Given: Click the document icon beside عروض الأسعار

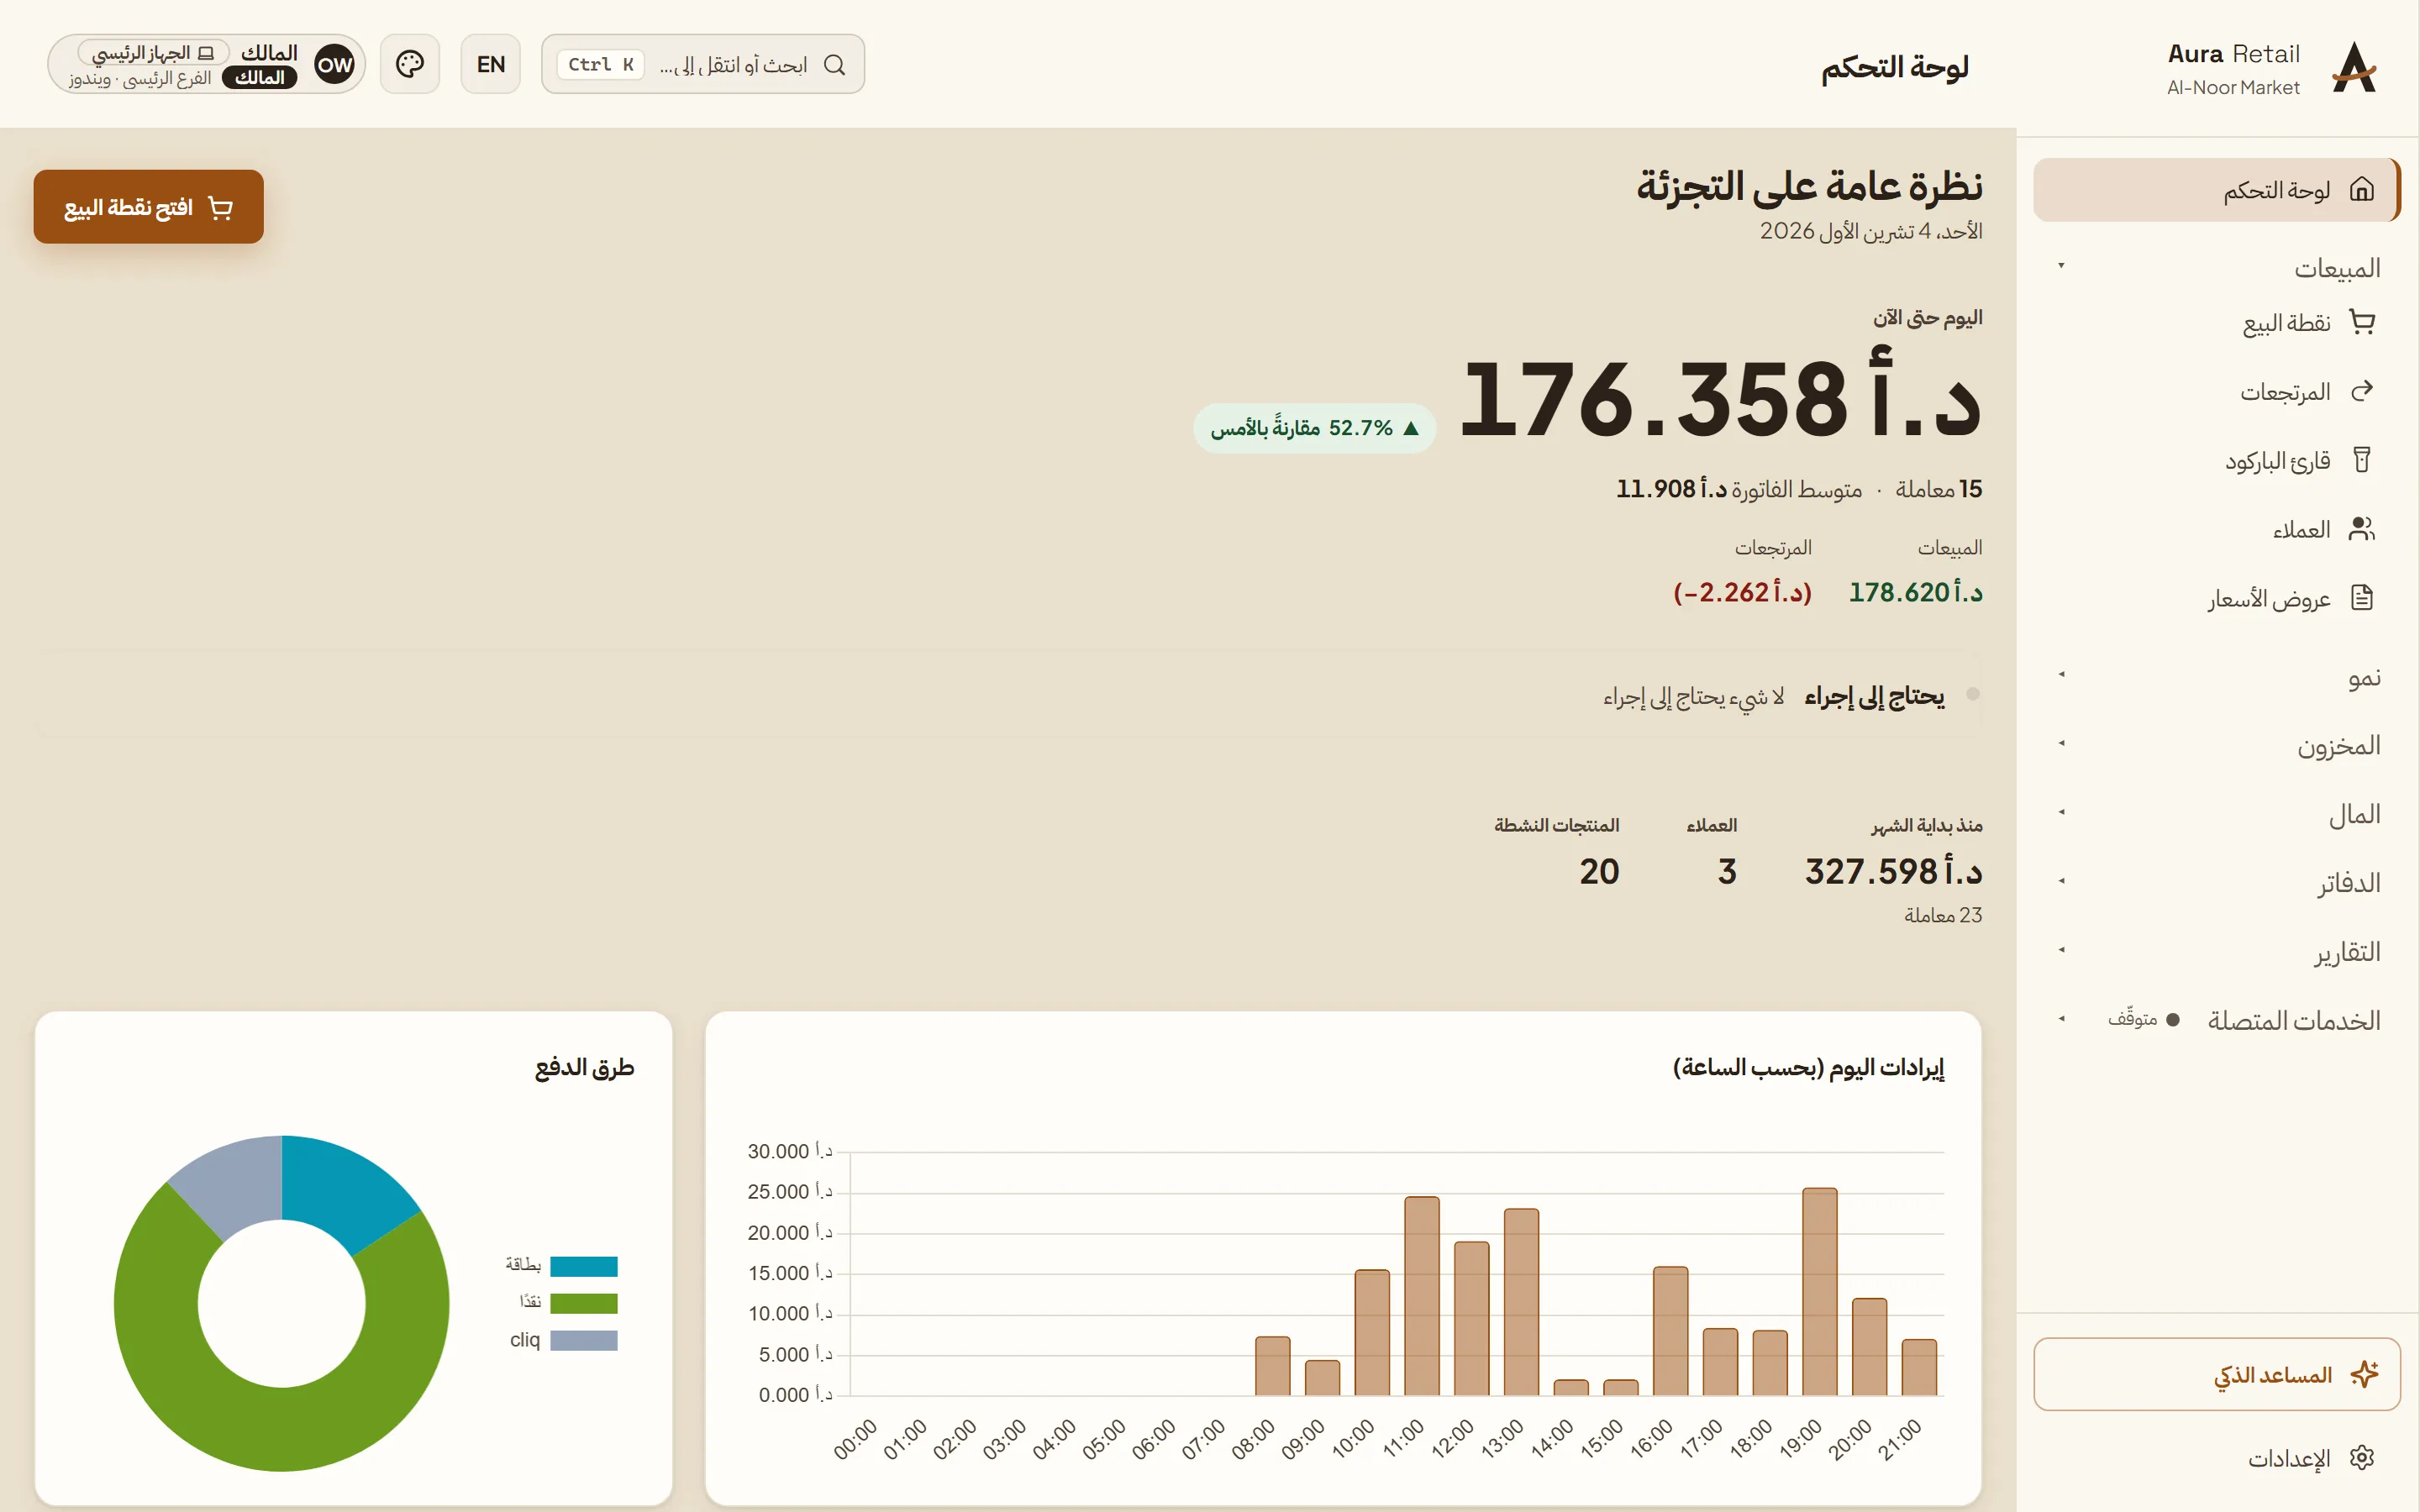Looking at the screenshot, I should tap(2362, 598).
